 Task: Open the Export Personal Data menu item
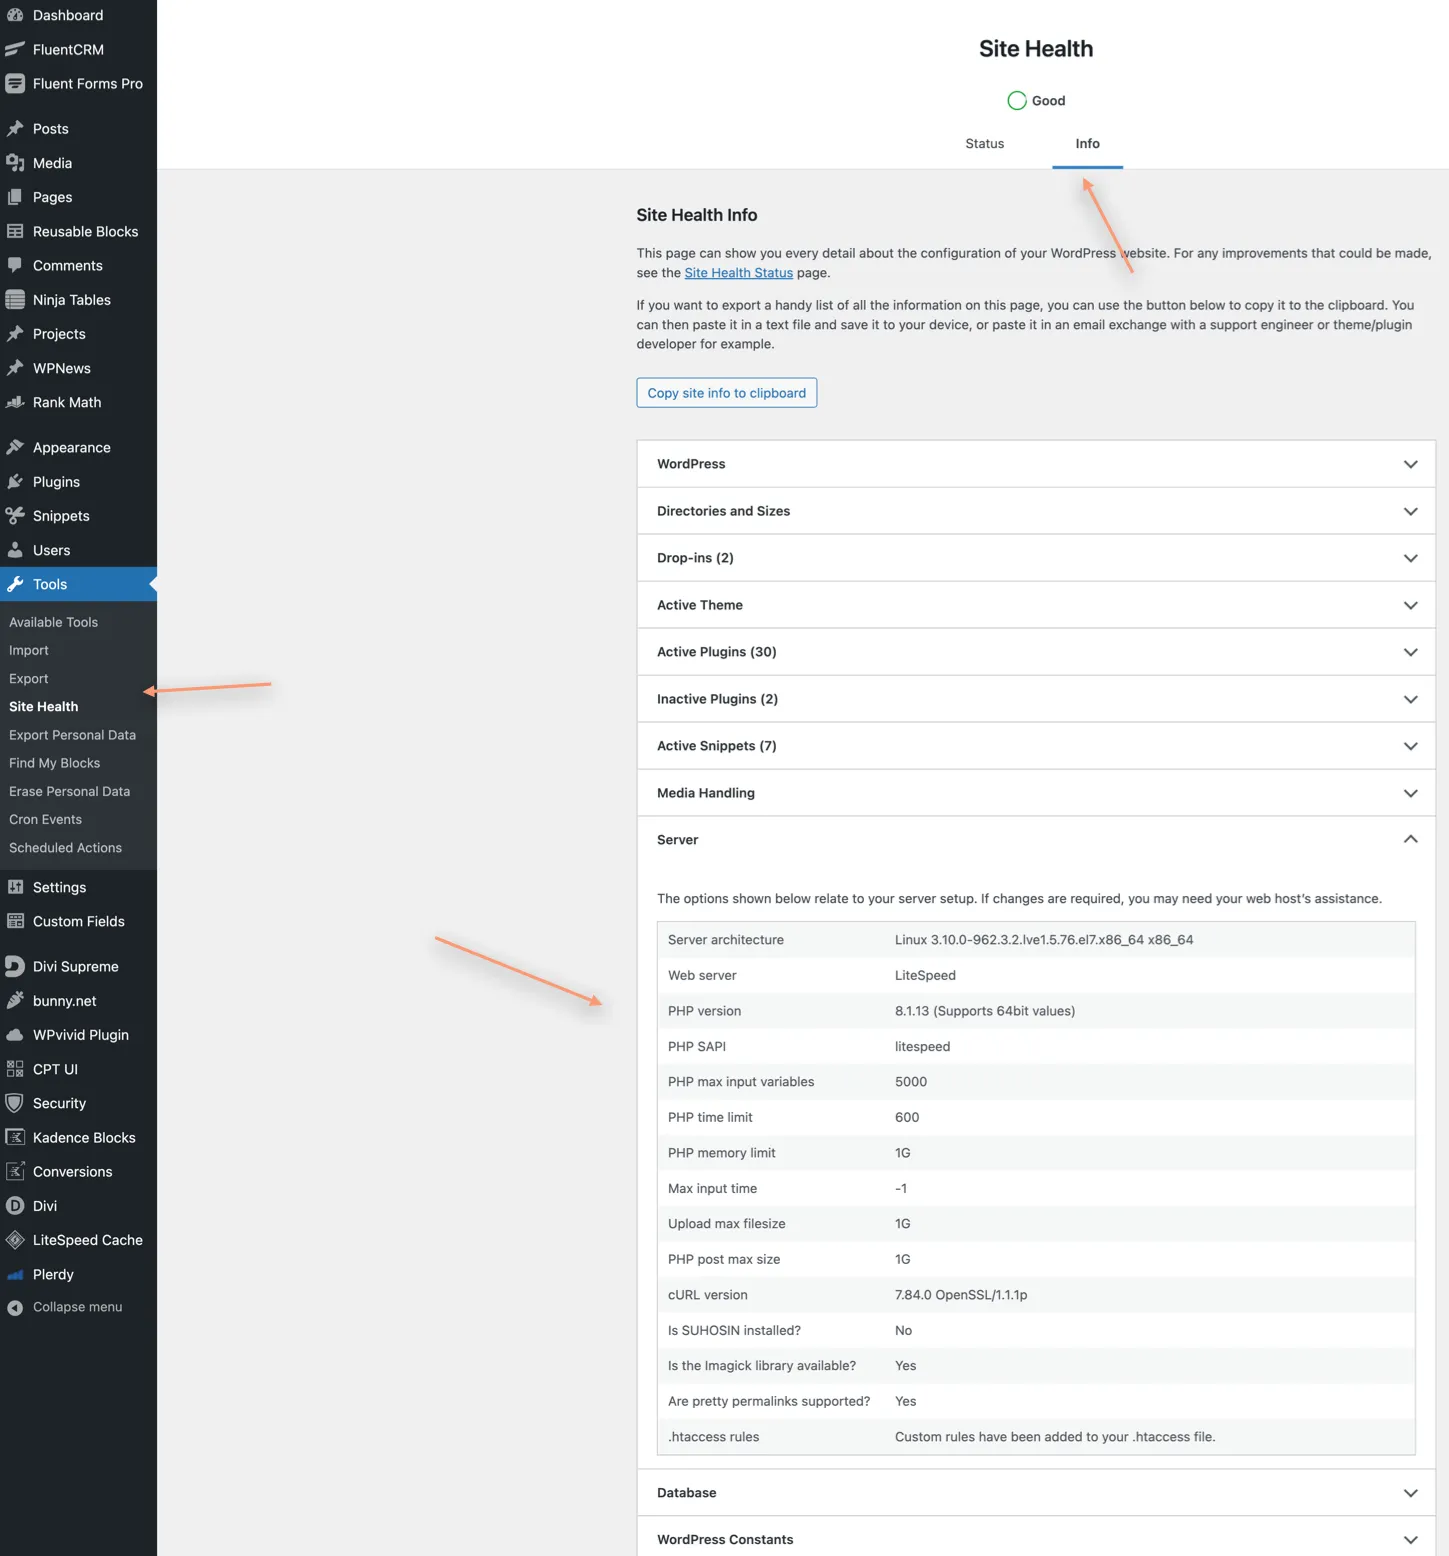(72, 734)
